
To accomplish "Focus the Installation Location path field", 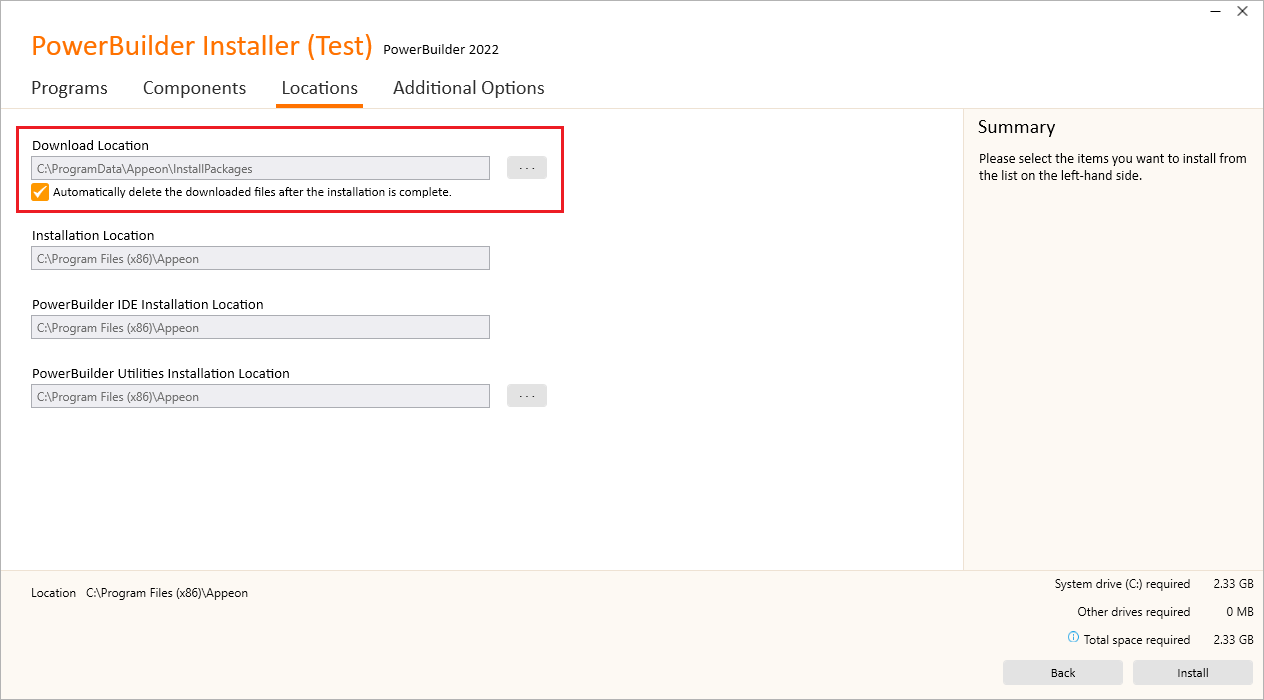I will pos(260,258).
